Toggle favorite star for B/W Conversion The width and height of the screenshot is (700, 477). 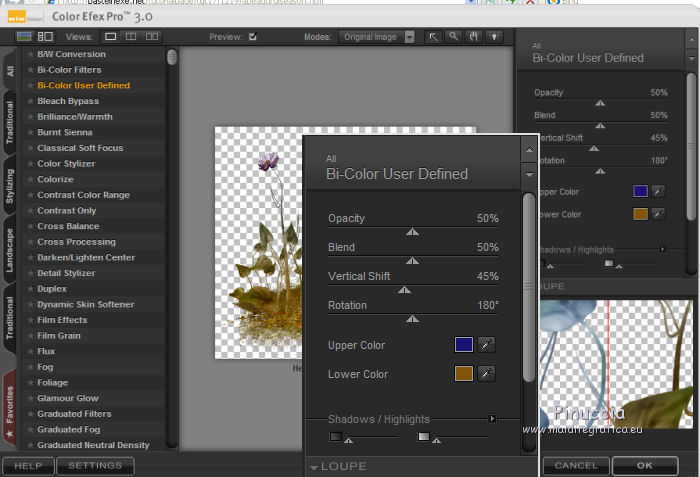30,54
